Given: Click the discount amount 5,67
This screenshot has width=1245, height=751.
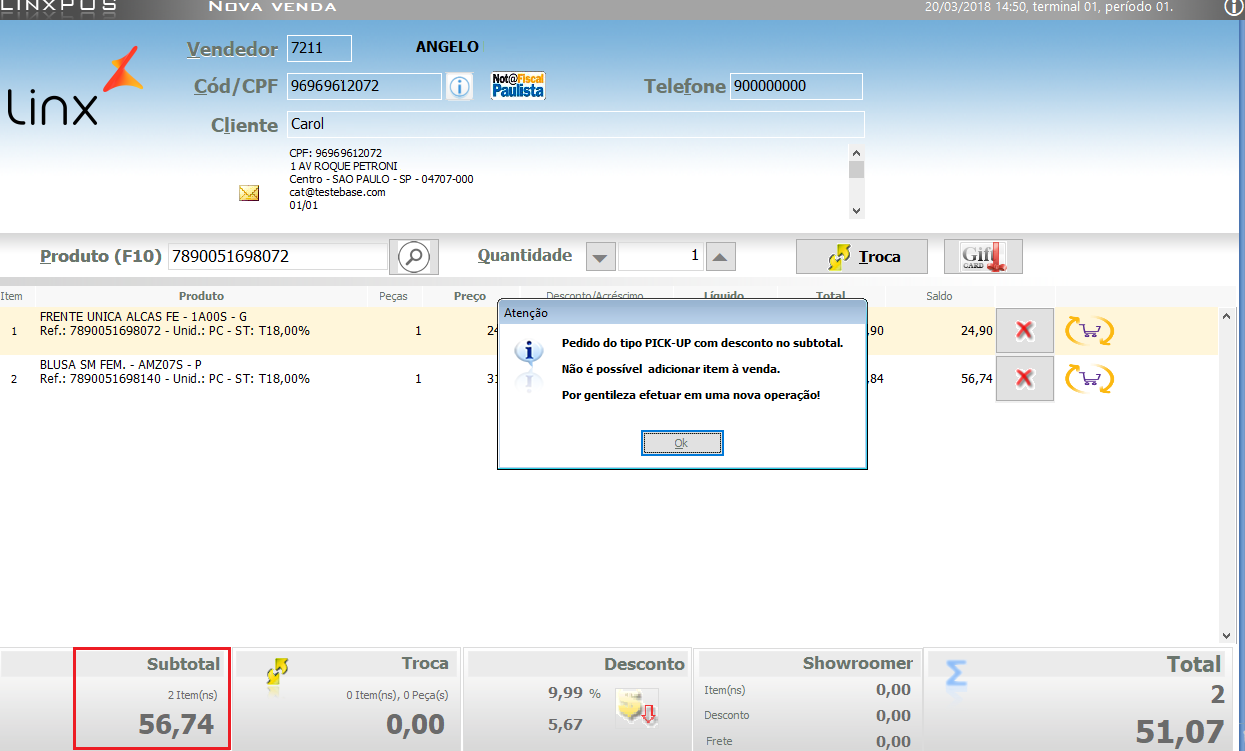Looking at the screenshot, I should (x=564, y=723).
